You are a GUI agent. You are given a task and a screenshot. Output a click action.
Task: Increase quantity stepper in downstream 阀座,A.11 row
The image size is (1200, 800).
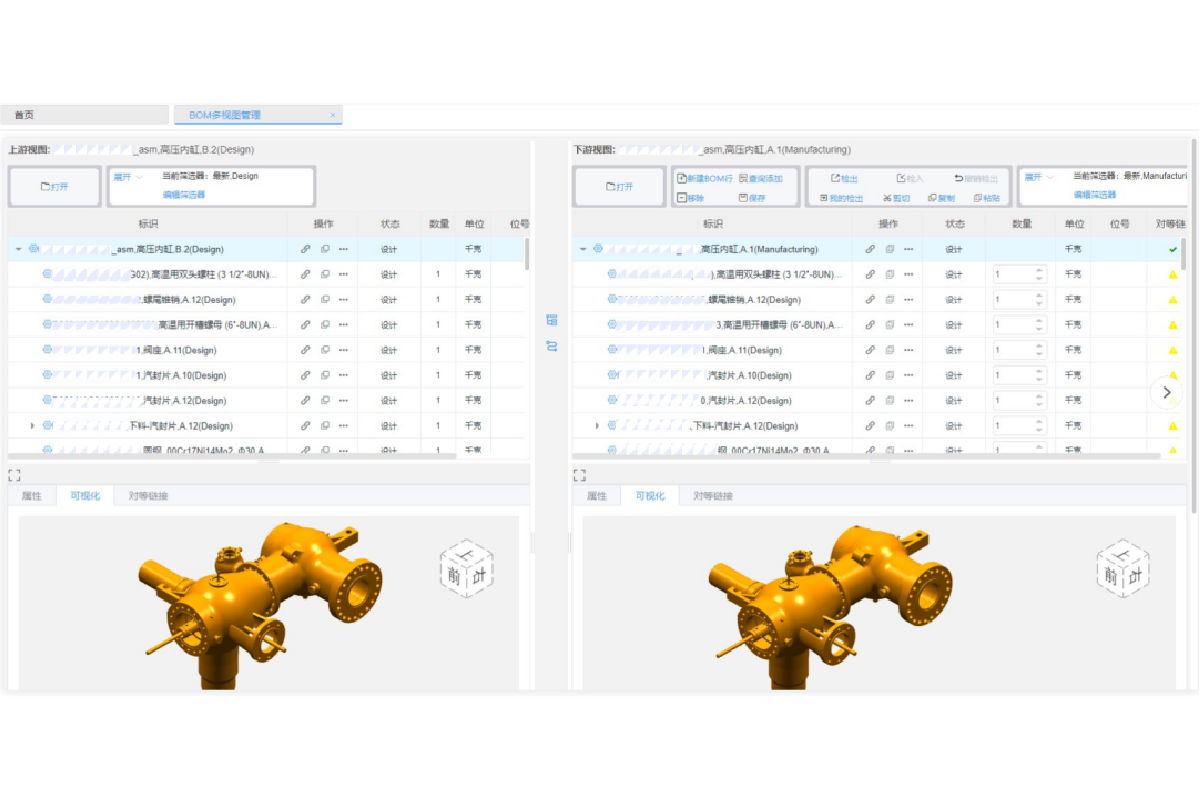pos(1039,346)
